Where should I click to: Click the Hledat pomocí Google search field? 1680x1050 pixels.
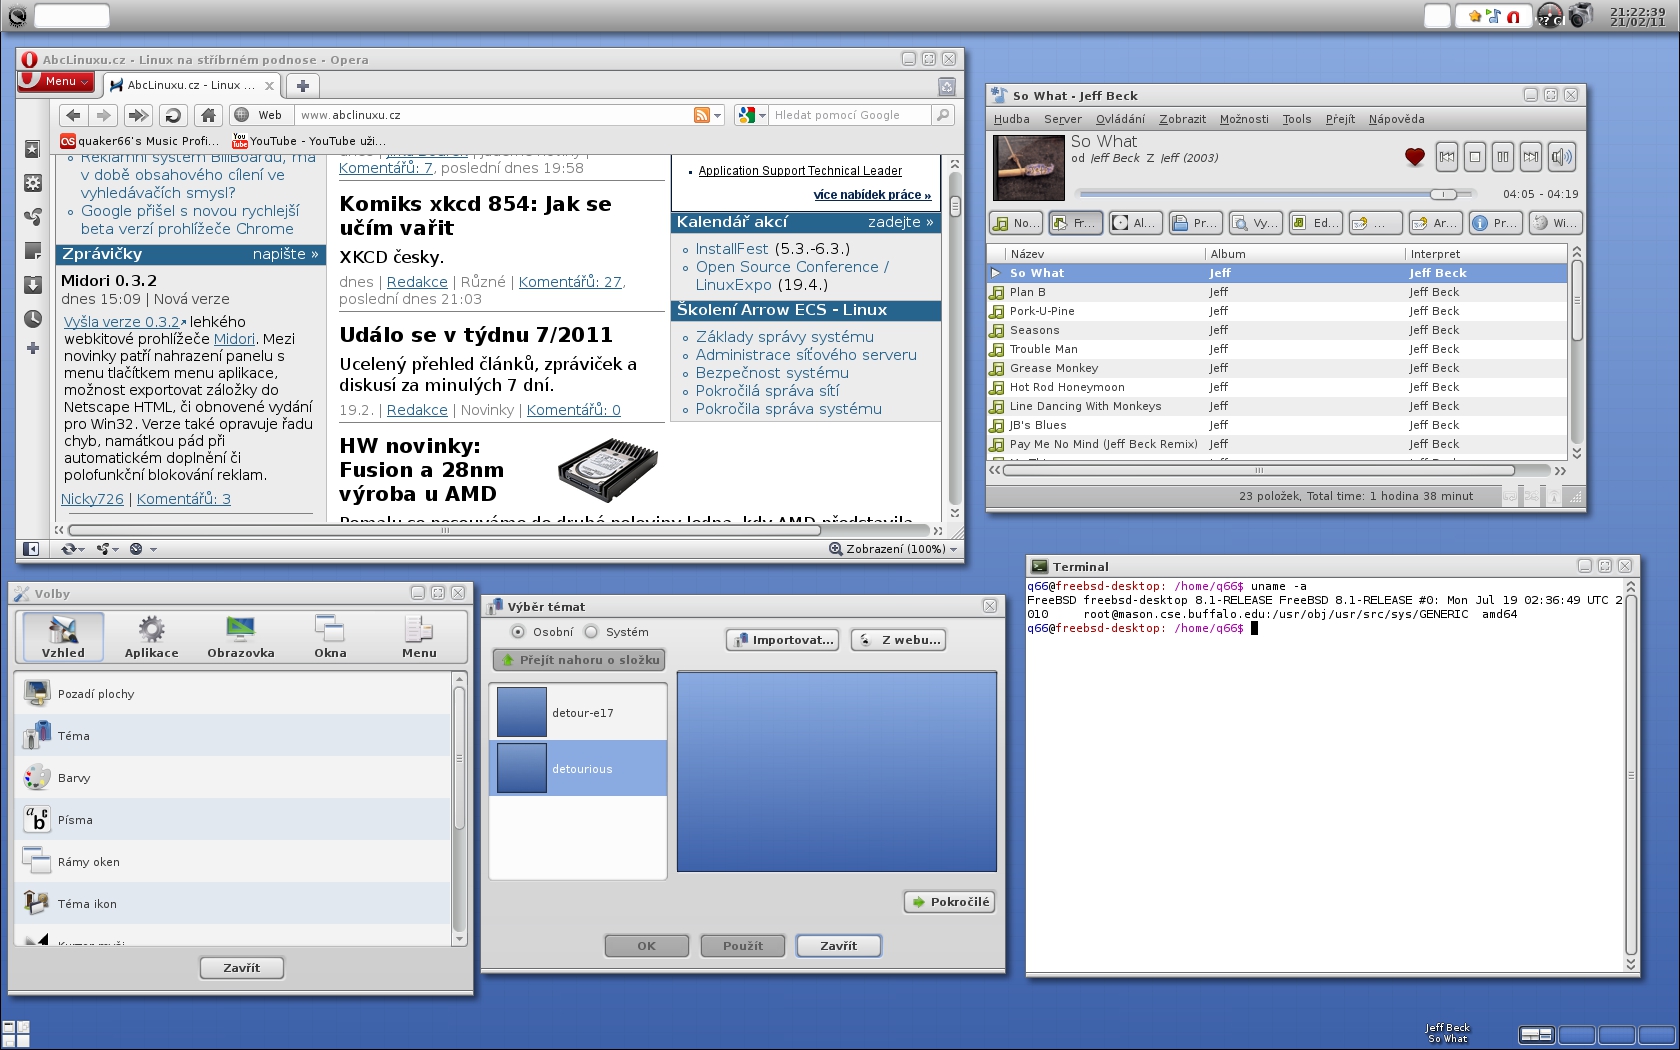click(850, 115)
